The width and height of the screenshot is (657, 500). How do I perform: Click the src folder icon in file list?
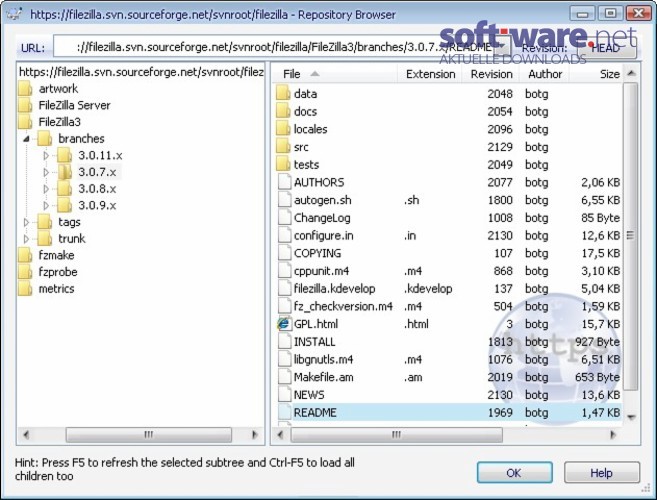pos(284,147)
